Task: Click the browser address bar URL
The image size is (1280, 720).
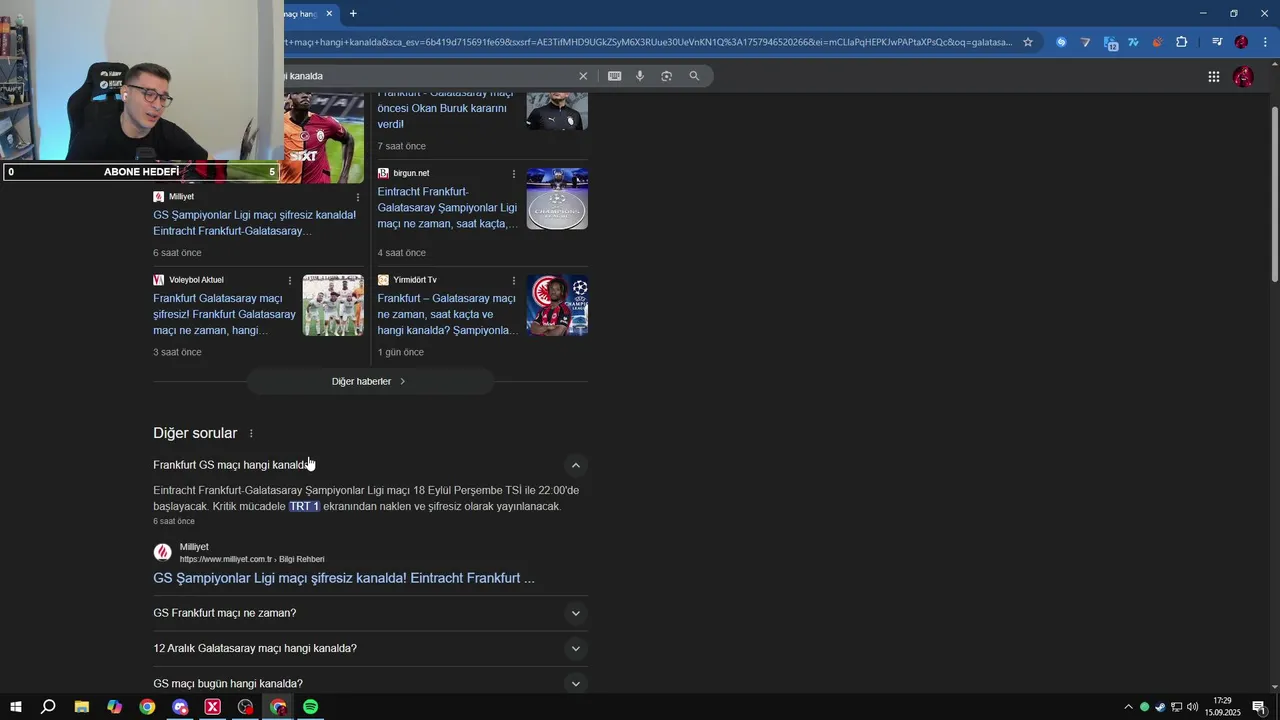Action: (x=648, y=42)
